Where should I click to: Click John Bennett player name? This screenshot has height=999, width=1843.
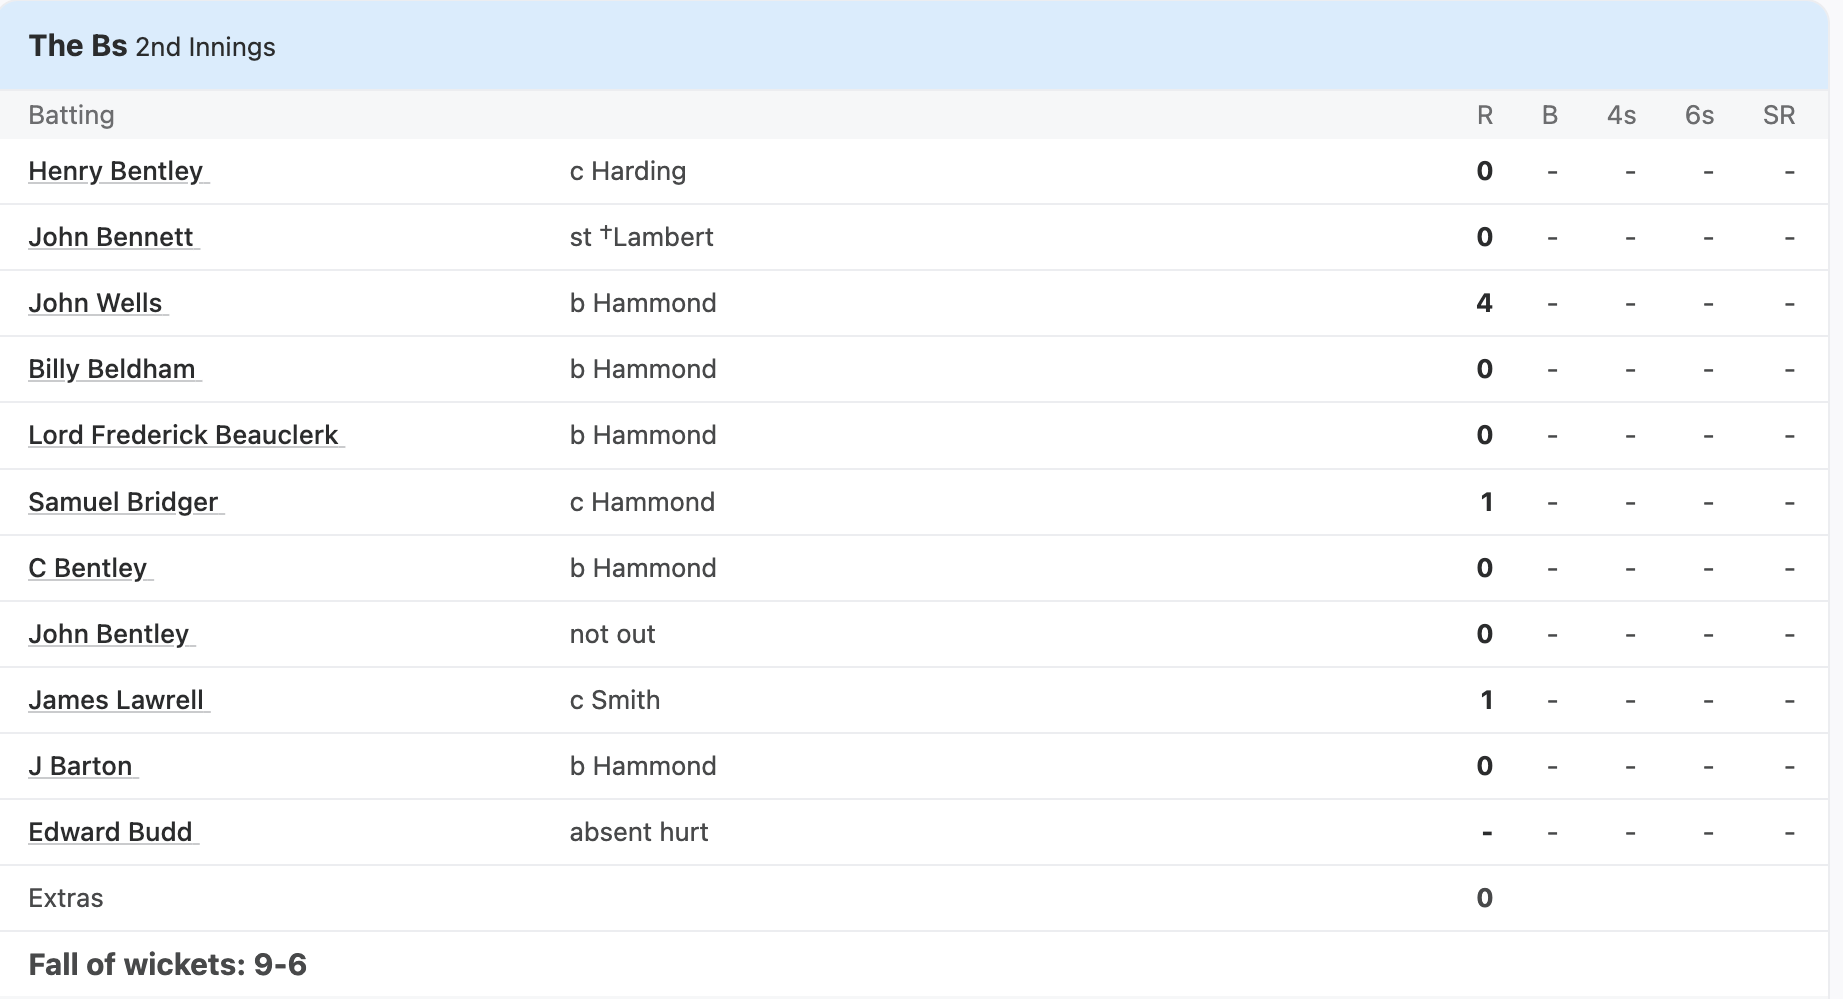point(111,237)
